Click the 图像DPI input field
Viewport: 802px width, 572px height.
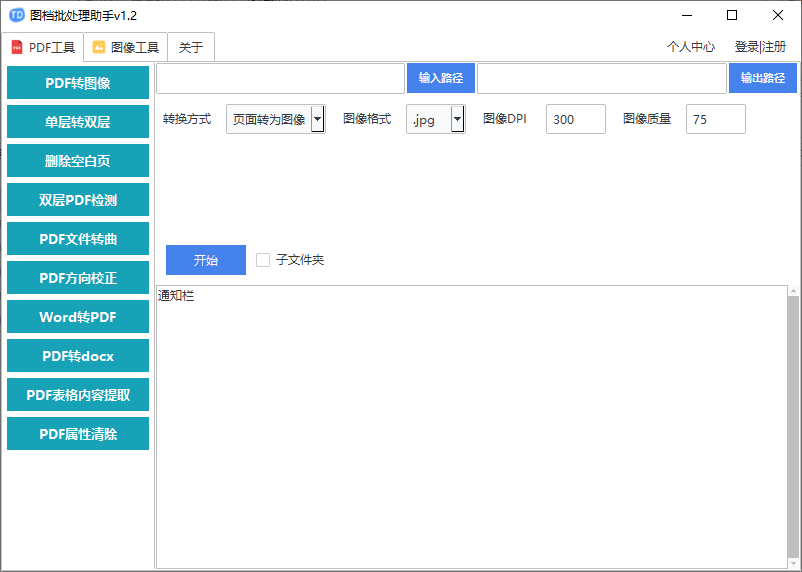point(575,119)
